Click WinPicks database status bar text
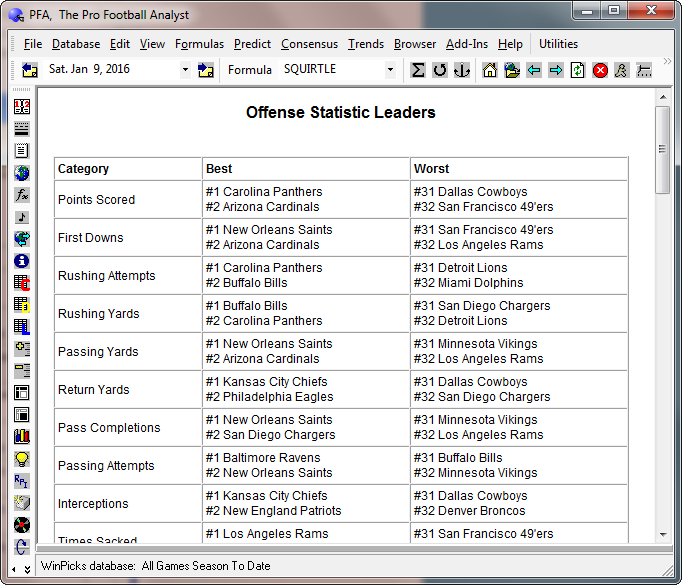This screenshot has height=585, width=682. 155,566
